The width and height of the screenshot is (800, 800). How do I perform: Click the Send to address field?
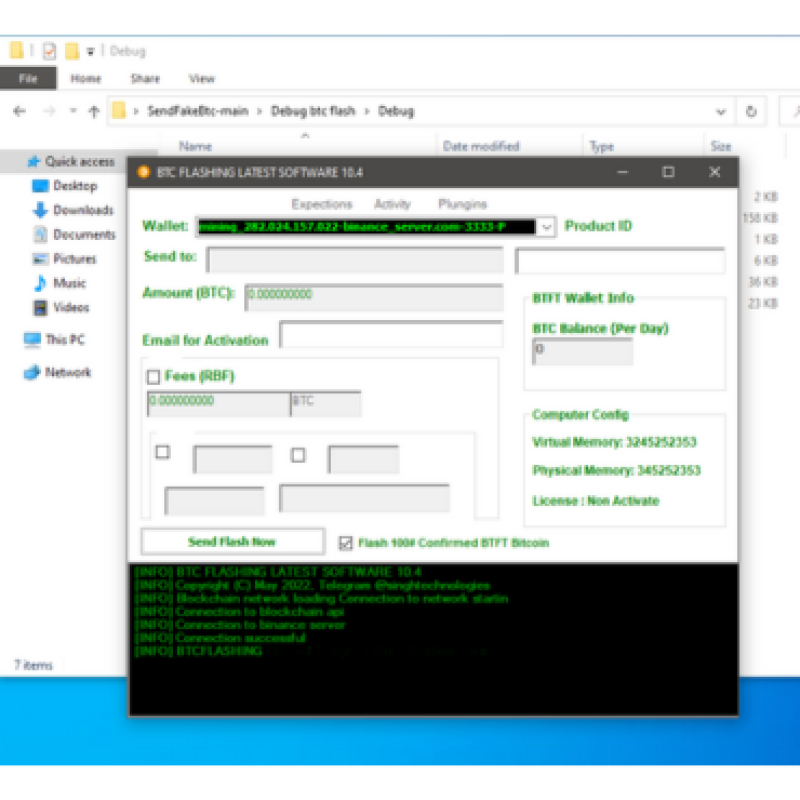click(355, 260)
